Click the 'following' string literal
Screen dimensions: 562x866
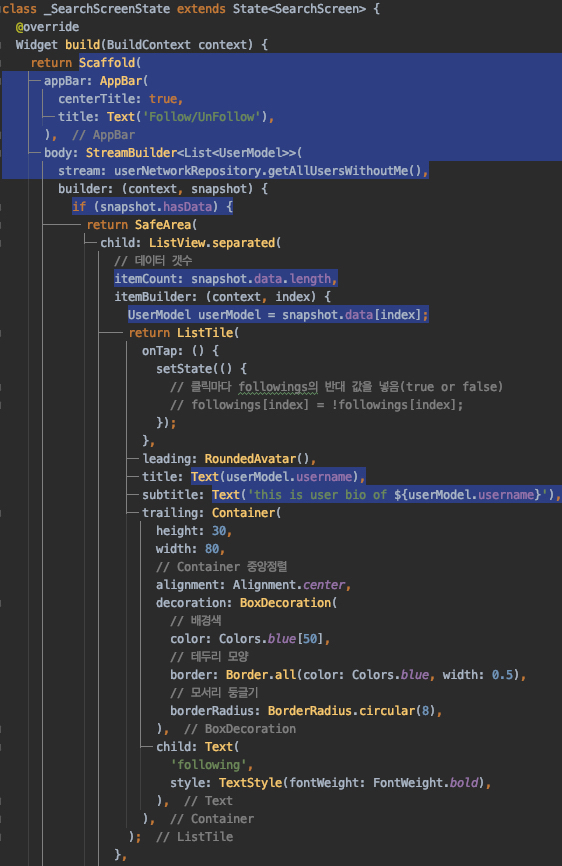click(209, 764)
